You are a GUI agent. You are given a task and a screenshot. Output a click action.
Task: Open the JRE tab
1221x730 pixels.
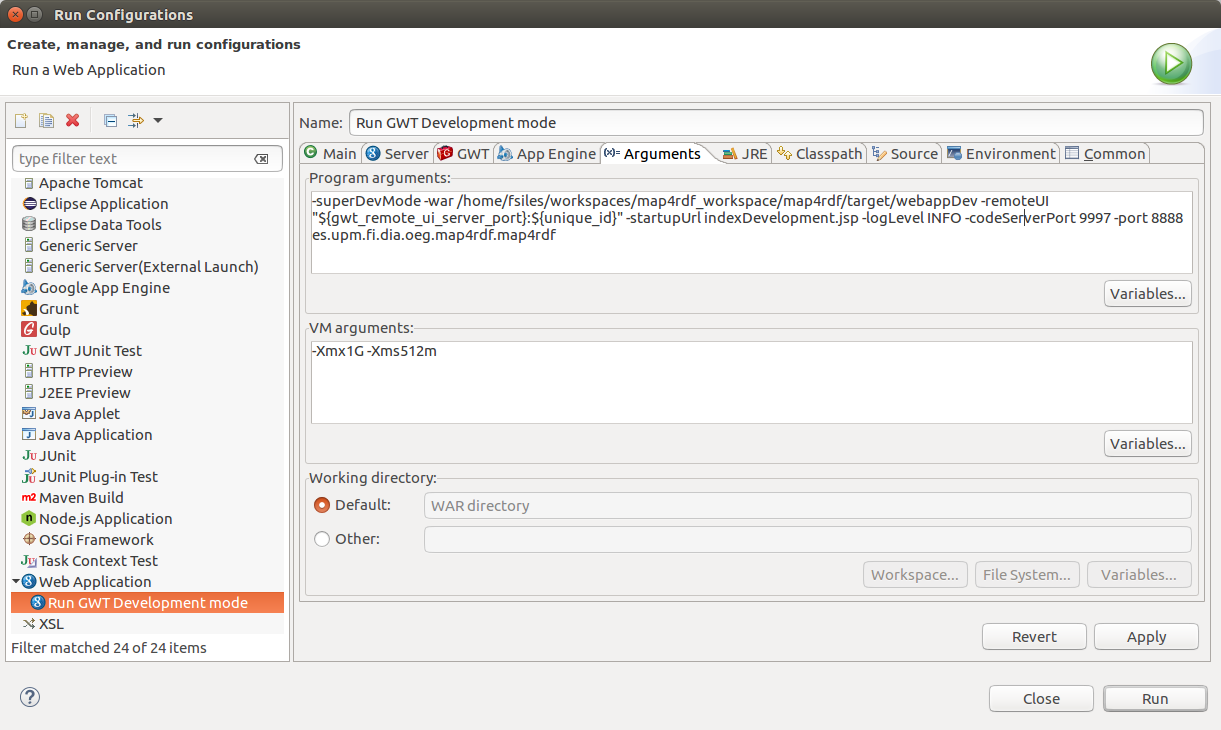[x=745, y=153]
